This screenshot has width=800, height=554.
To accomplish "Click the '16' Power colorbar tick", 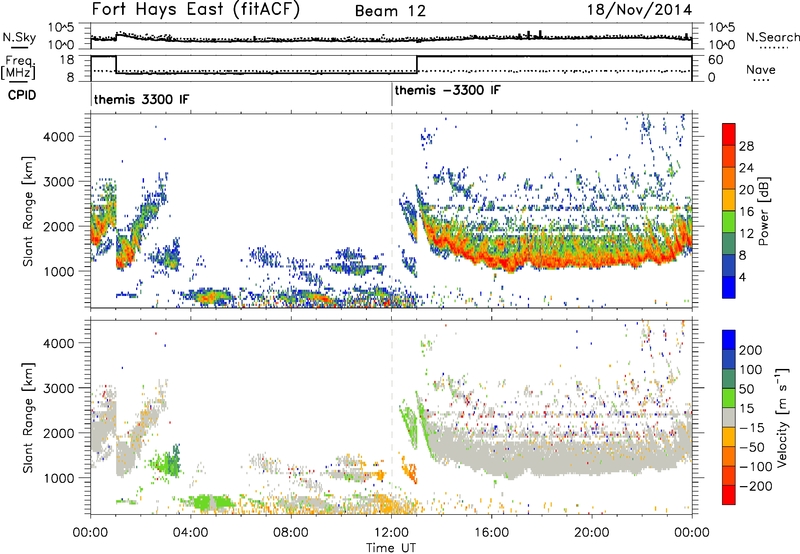I will (746, 212).
